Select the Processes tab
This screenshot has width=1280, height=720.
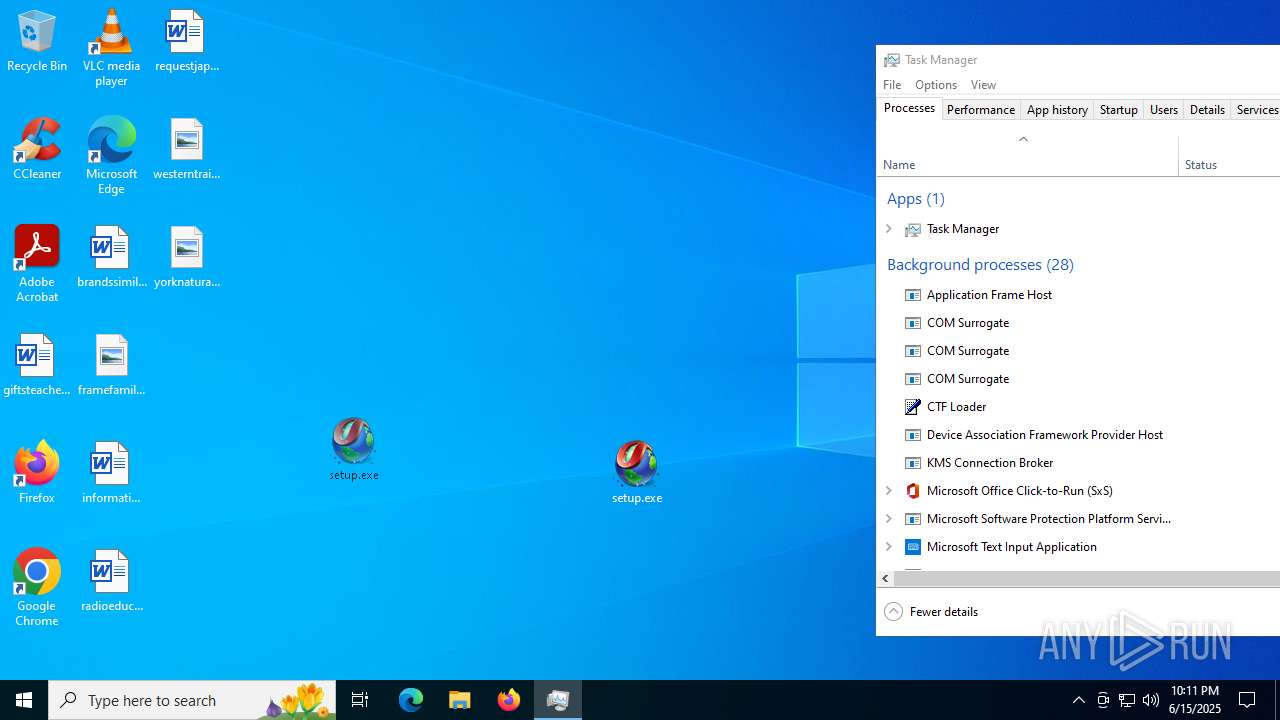tap(909, 108)
